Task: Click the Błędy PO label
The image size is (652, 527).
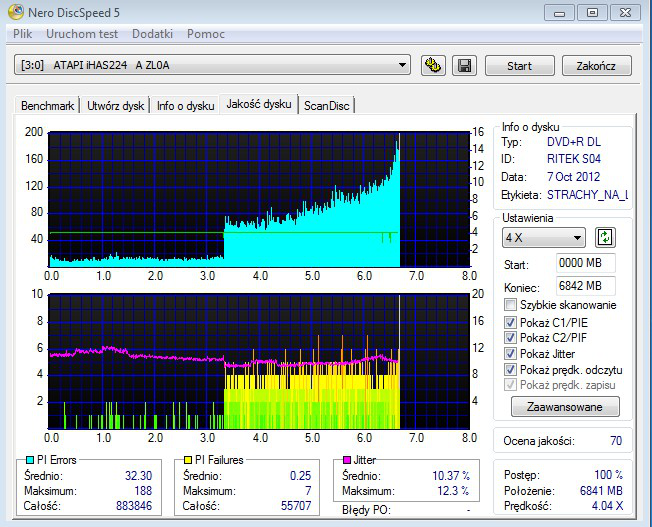Action: point(366,510)
